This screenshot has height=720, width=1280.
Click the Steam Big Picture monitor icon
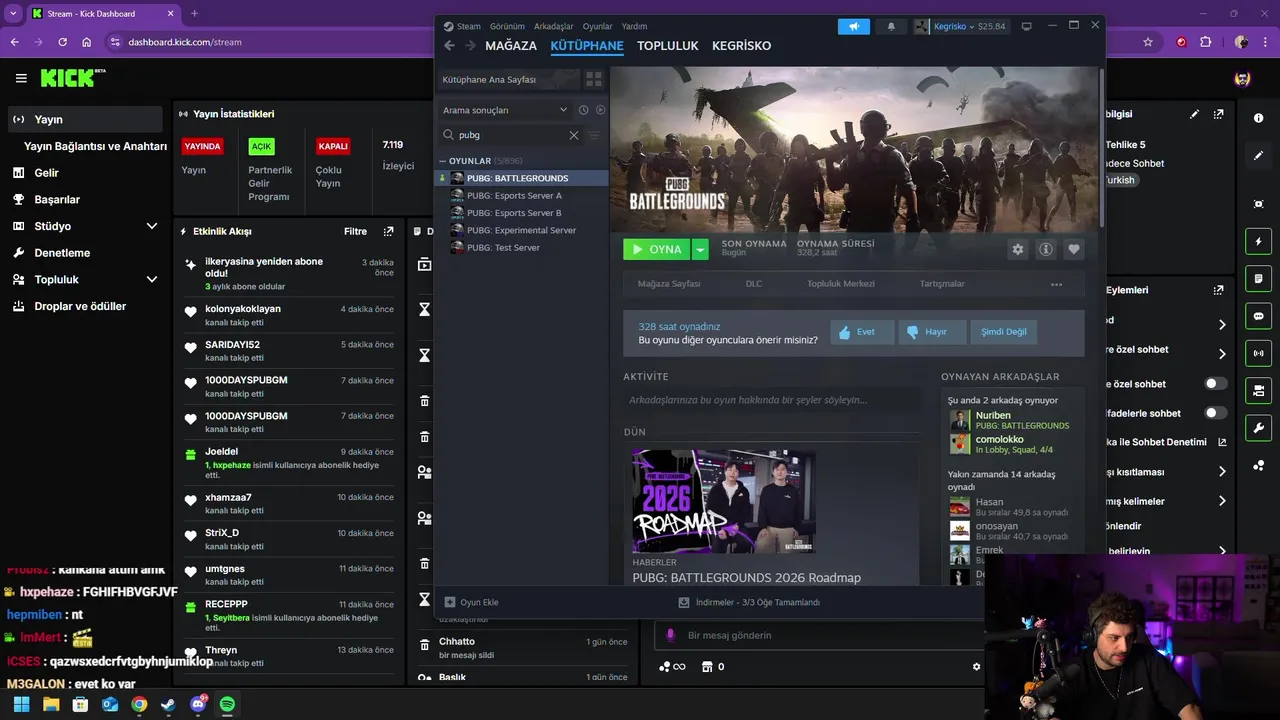[x=1027, y=26]
